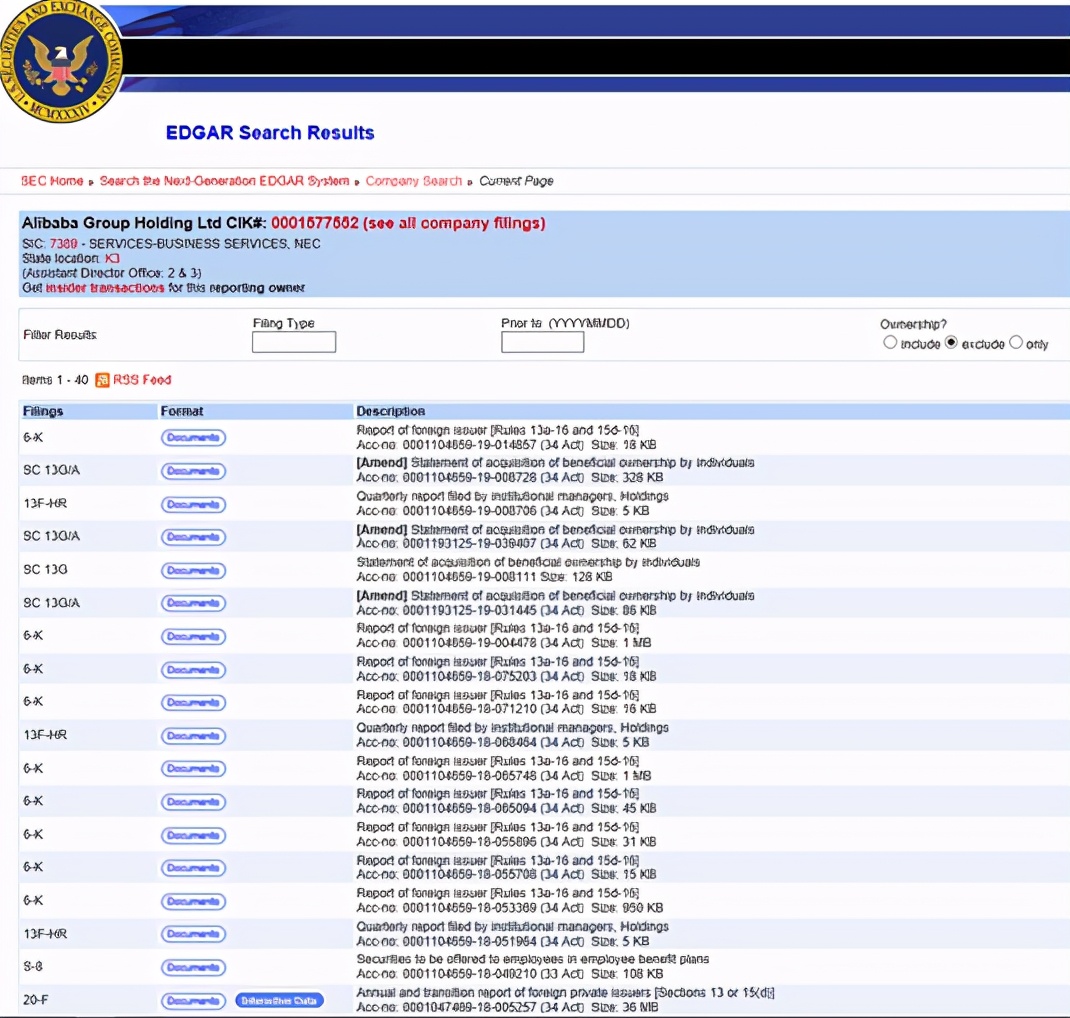Select the 'only' ownership radio button

(x=1016, y=343)
